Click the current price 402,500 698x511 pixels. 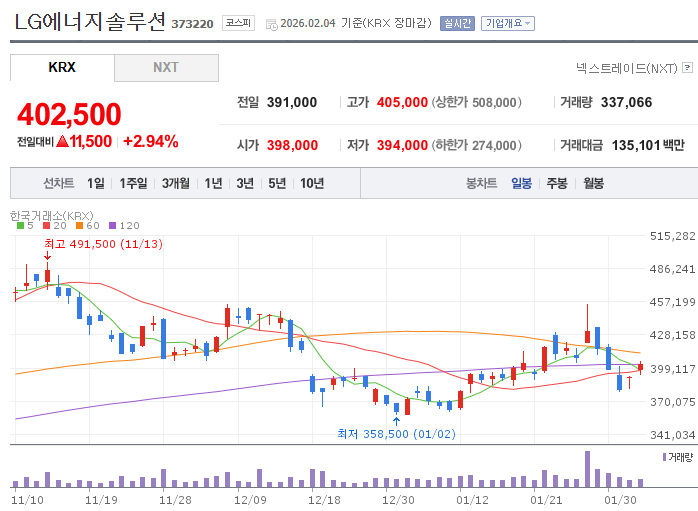coord(69,114)
